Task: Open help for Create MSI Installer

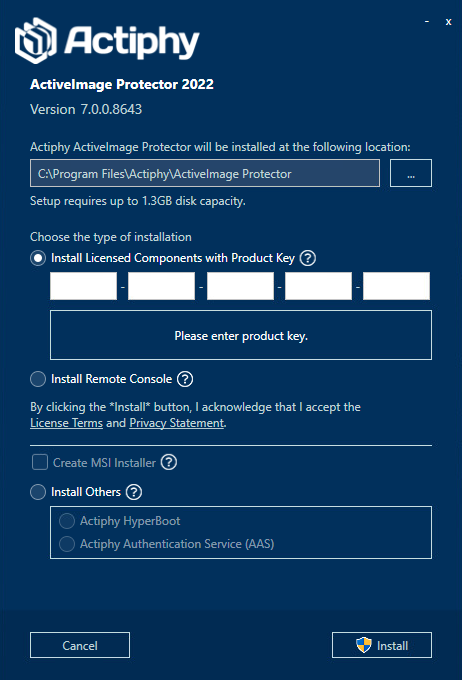Action: point(169,462)
